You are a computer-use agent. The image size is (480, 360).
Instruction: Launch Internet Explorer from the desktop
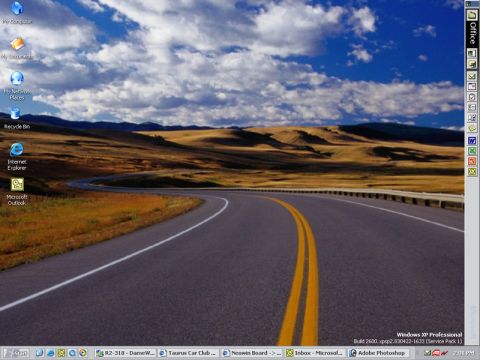pyautogui.click(x=17, y=157)
